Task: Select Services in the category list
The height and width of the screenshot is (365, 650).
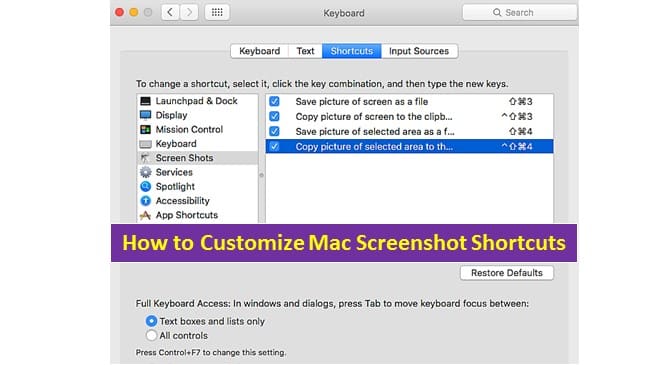Action: [197, 172]
